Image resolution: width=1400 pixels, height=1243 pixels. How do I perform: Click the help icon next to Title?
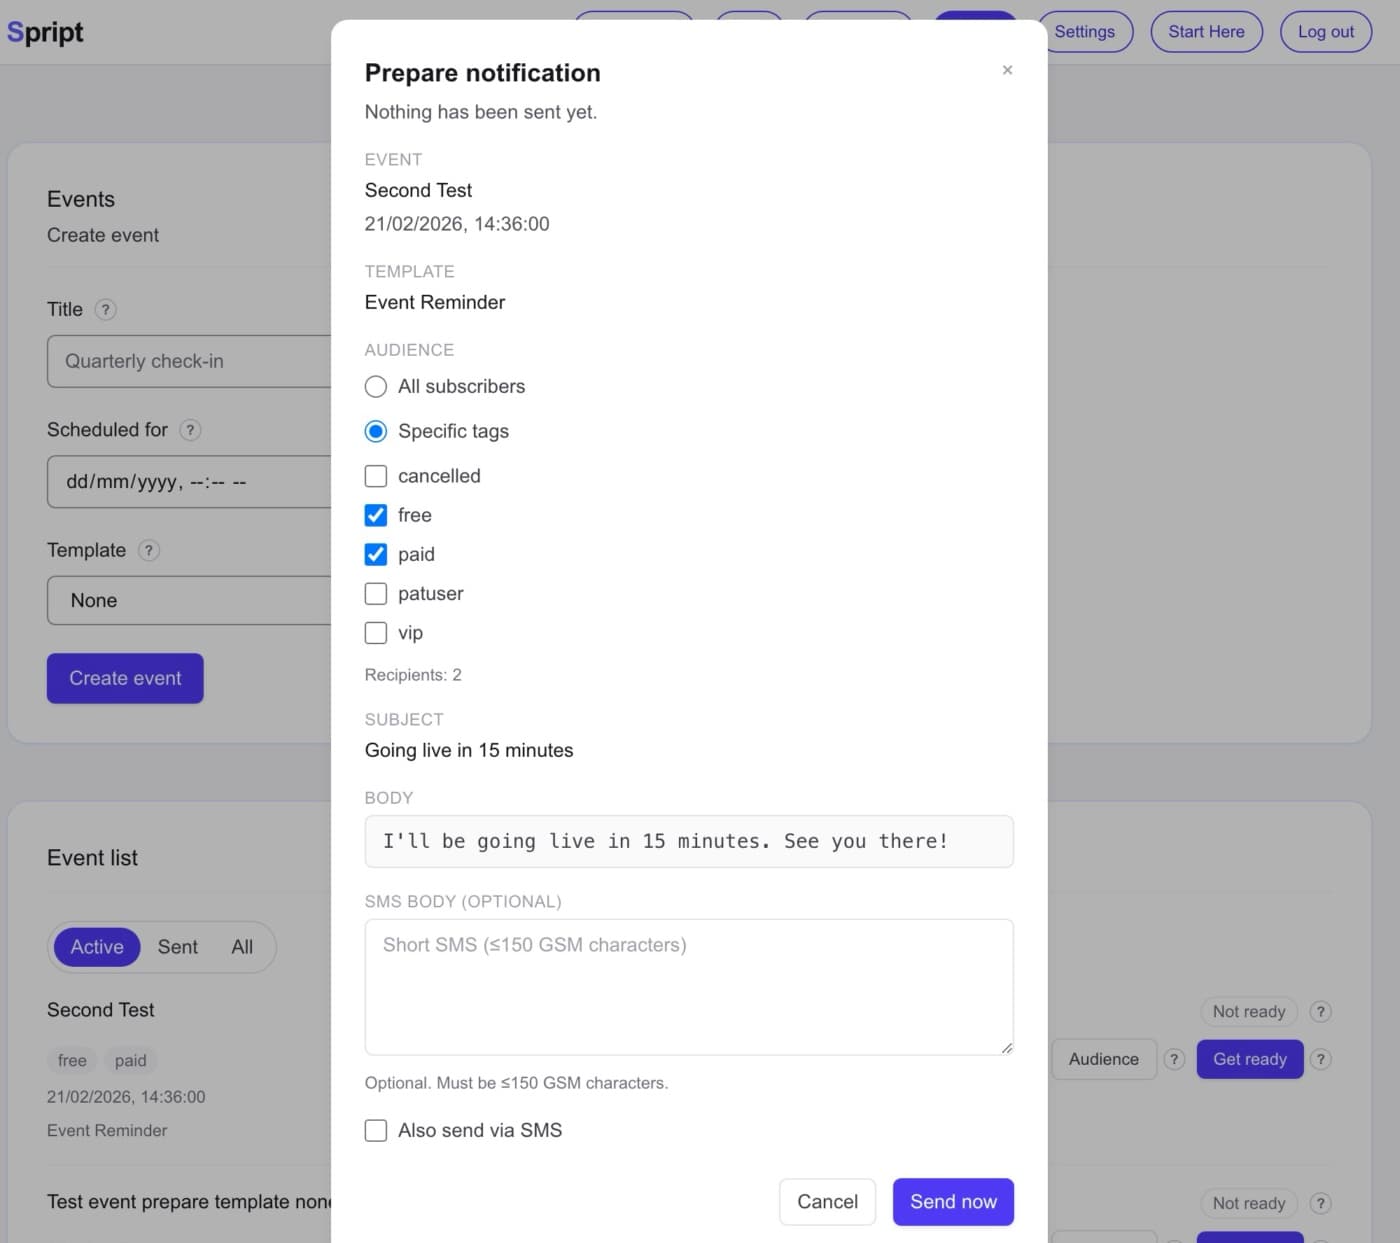tap(105, 310)
